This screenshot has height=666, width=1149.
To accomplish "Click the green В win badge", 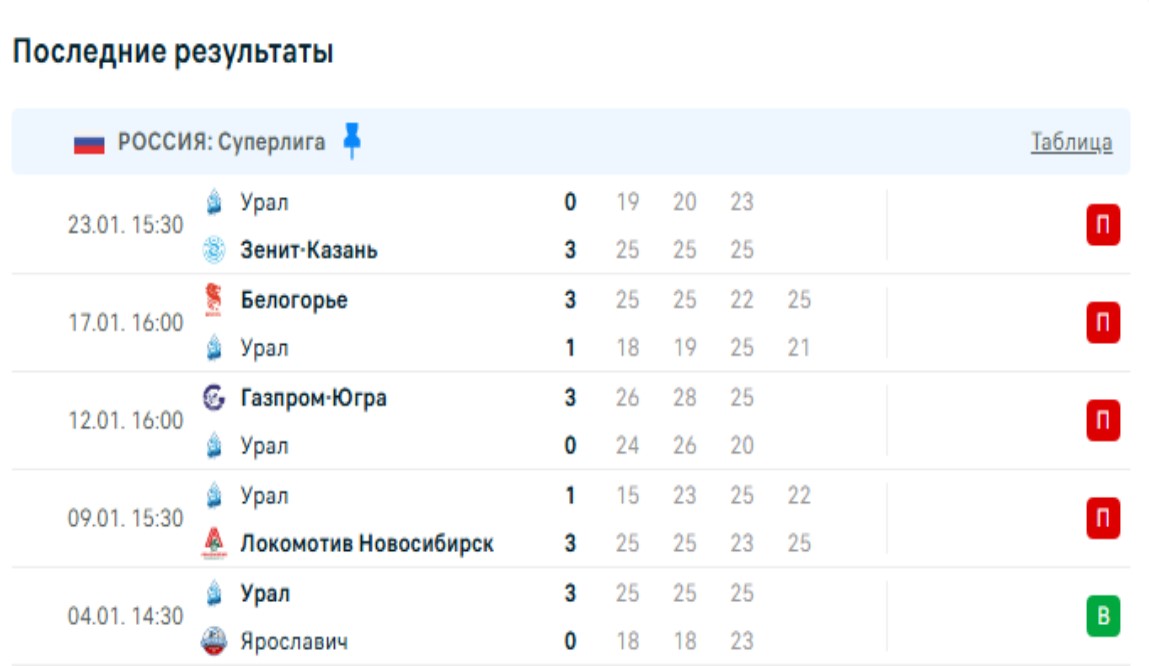I will click(1103, 617).
